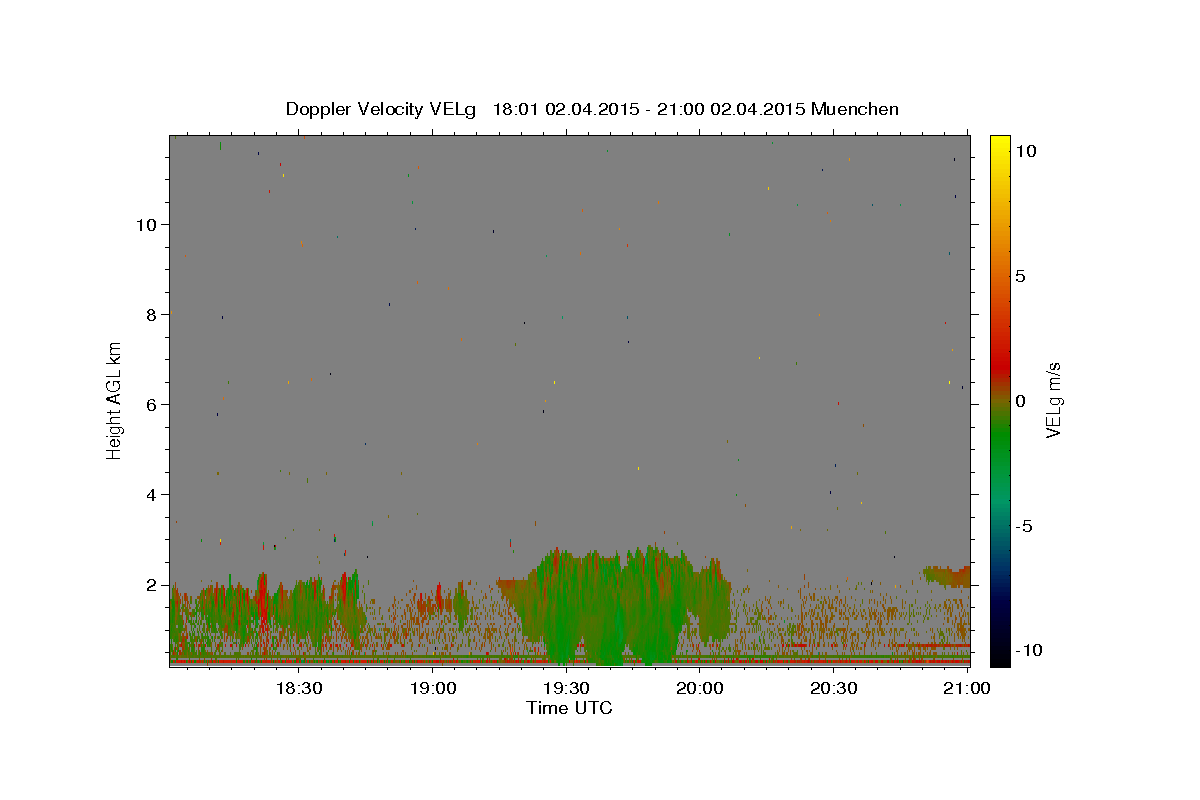Click the 19:30 time tick label
The height and width of the screenshot is (800, 1200).
click(566, 688)
